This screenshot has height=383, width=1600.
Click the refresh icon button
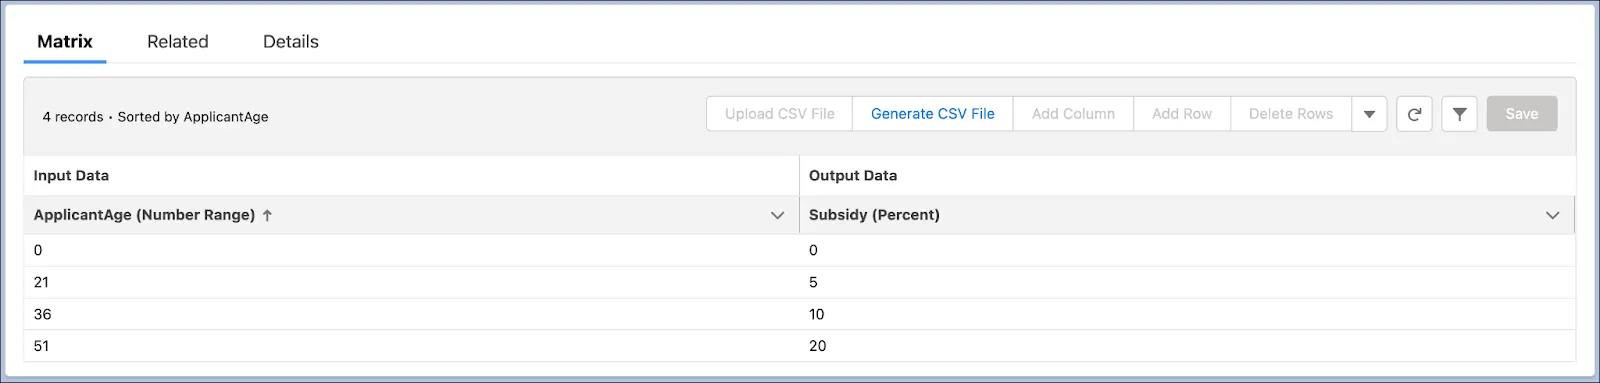(1414, 114)
